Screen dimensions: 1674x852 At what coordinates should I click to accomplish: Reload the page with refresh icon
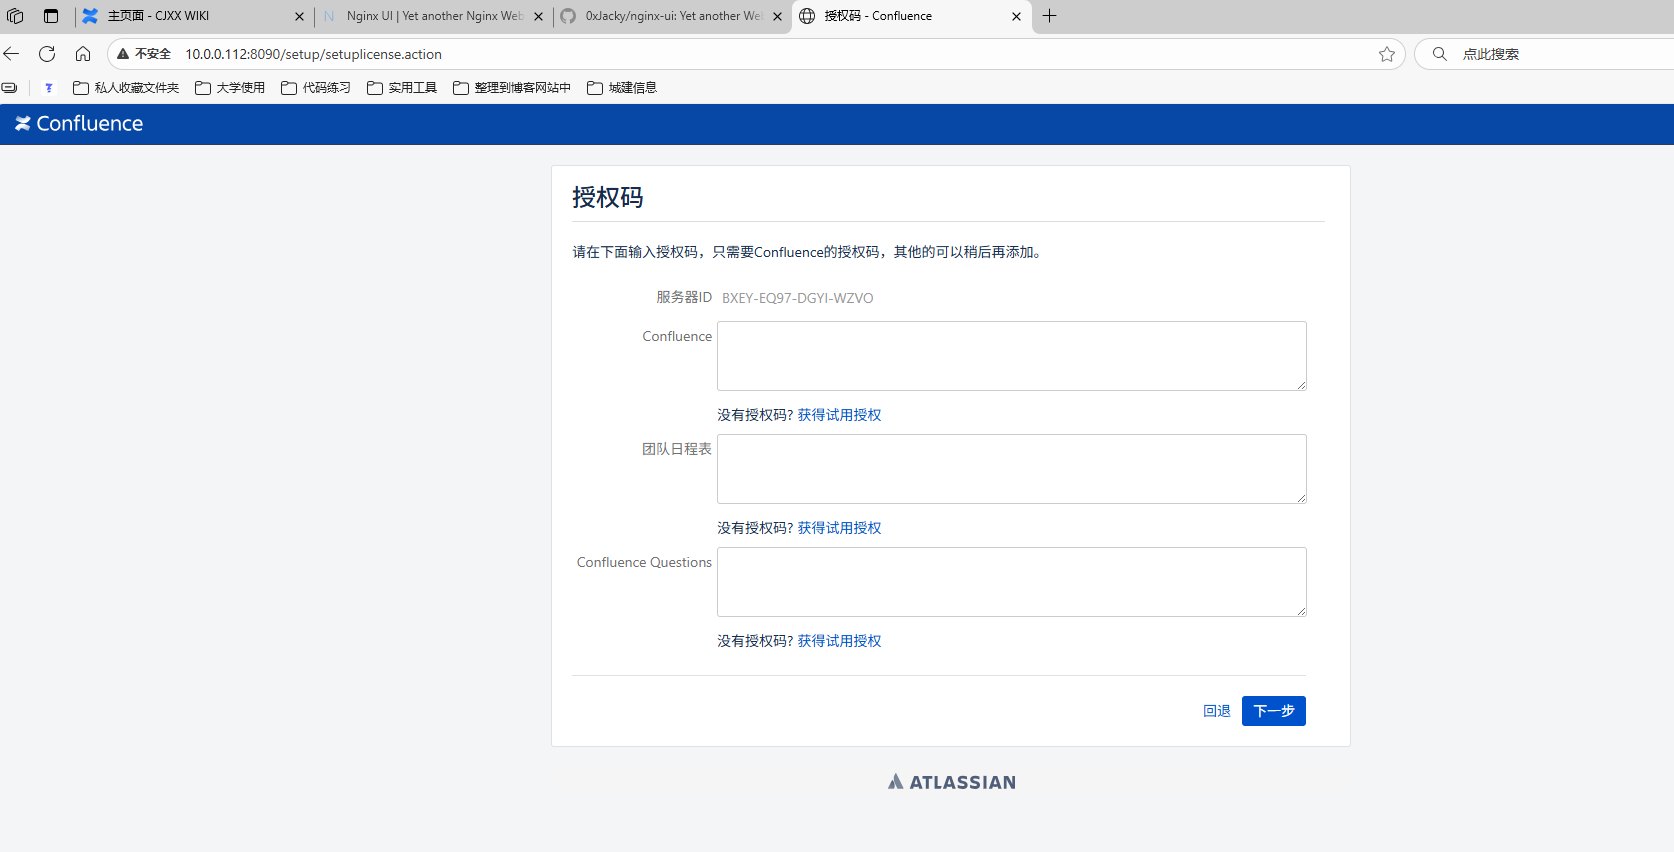coord(47,54)
